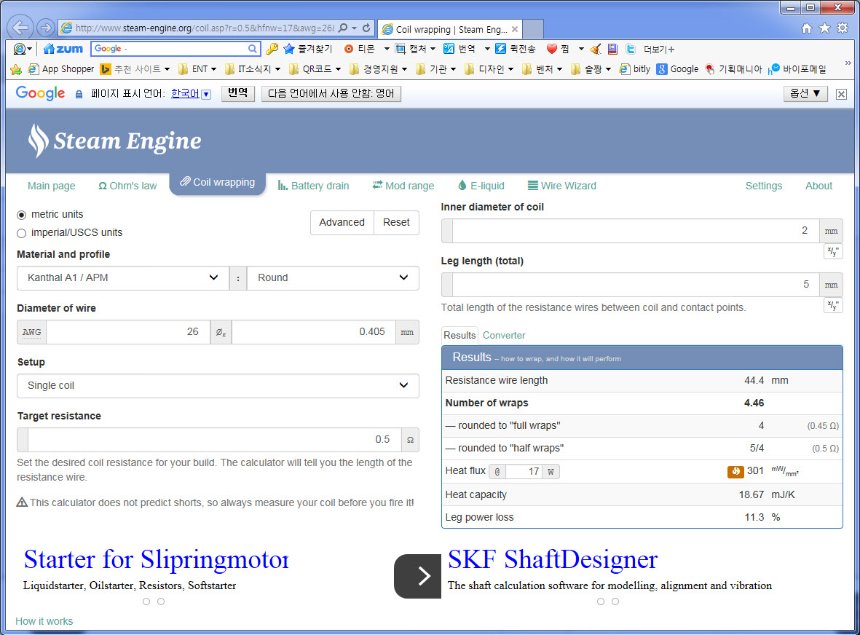
Task: Click the ohm unit badge of target resistance
Action: coord(410,440)
